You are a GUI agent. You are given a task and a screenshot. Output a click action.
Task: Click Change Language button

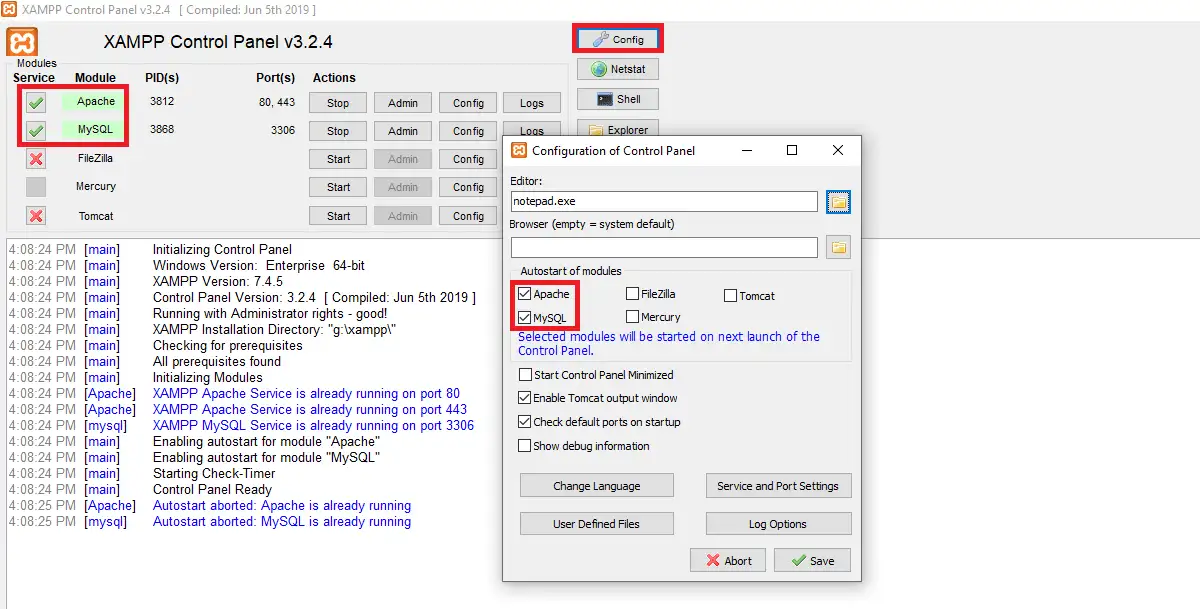[597, 486]
